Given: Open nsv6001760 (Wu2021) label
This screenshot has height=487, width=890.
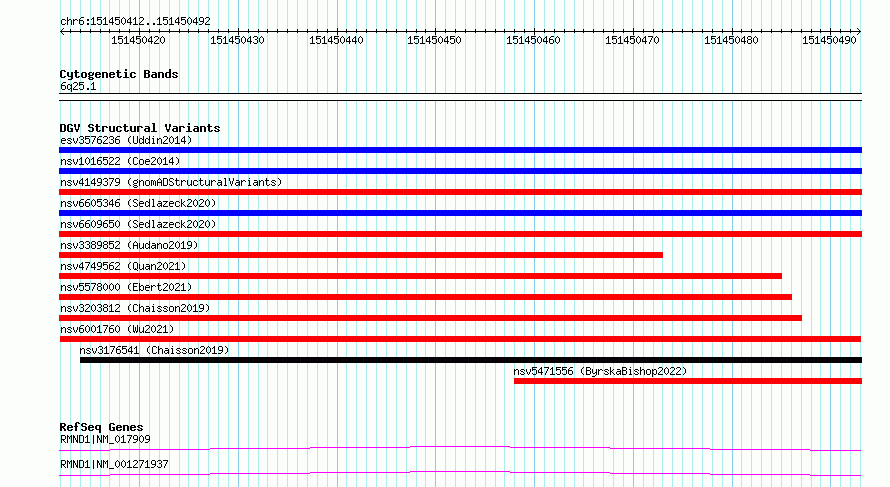Looking at the screenshot, I should [x=117, y=329].
